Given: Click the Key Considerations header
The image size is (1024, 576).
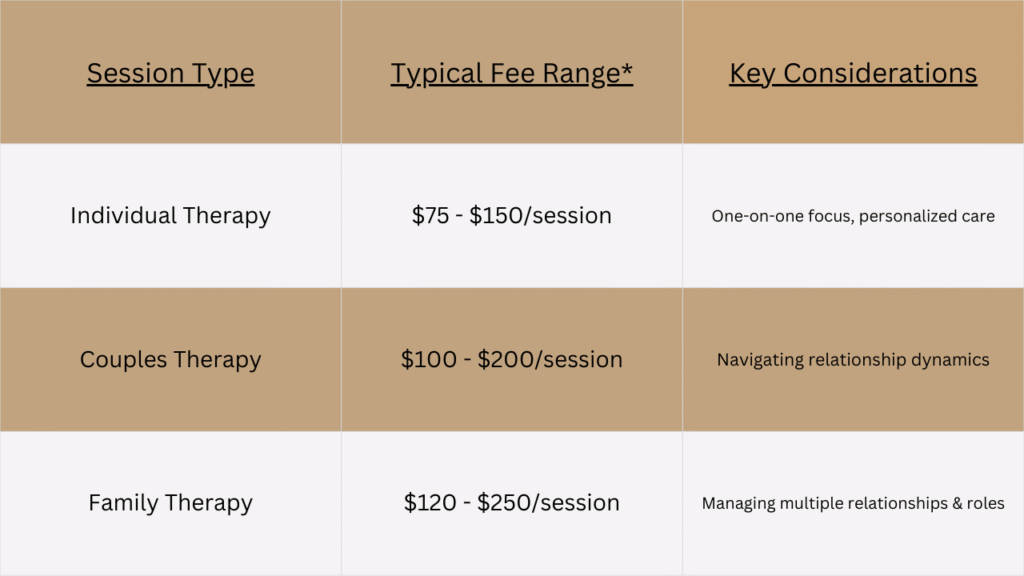Looking at the screenshot, I should (853, 73).
